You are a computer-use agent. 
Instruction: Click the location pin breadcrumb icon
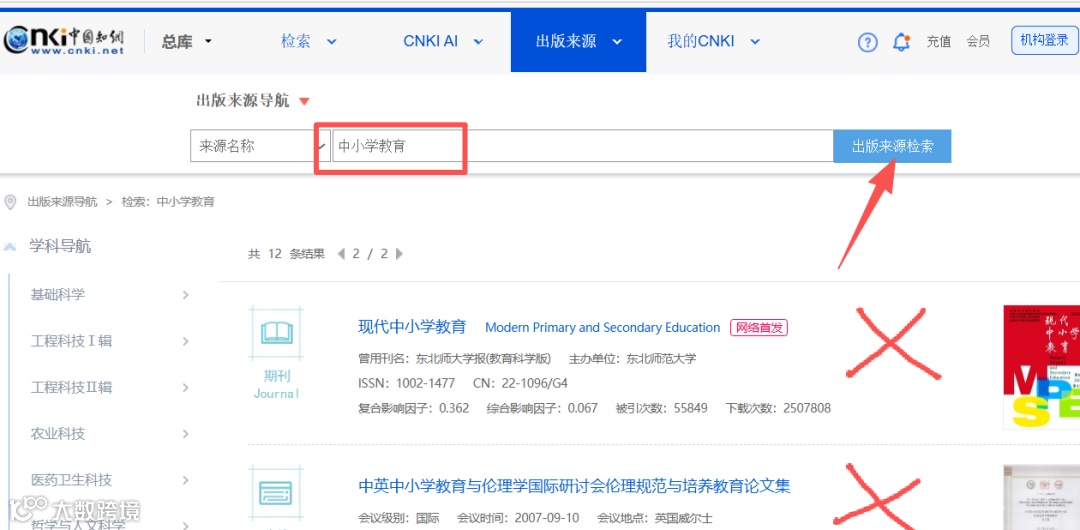[10, 202]
